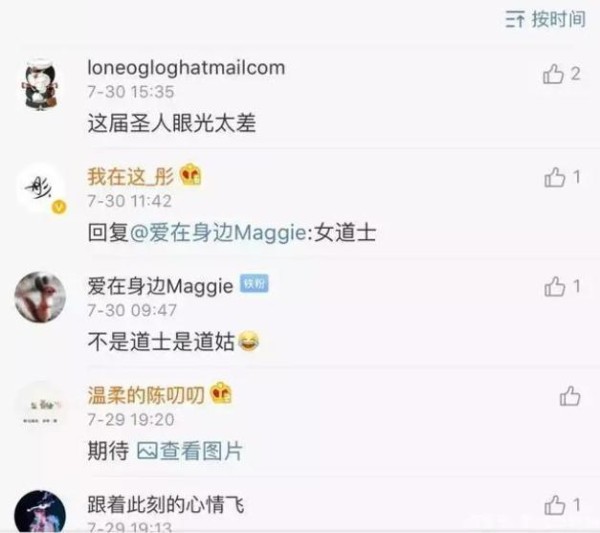Click the @爱在身边Maggie mention link

(219, 233)
